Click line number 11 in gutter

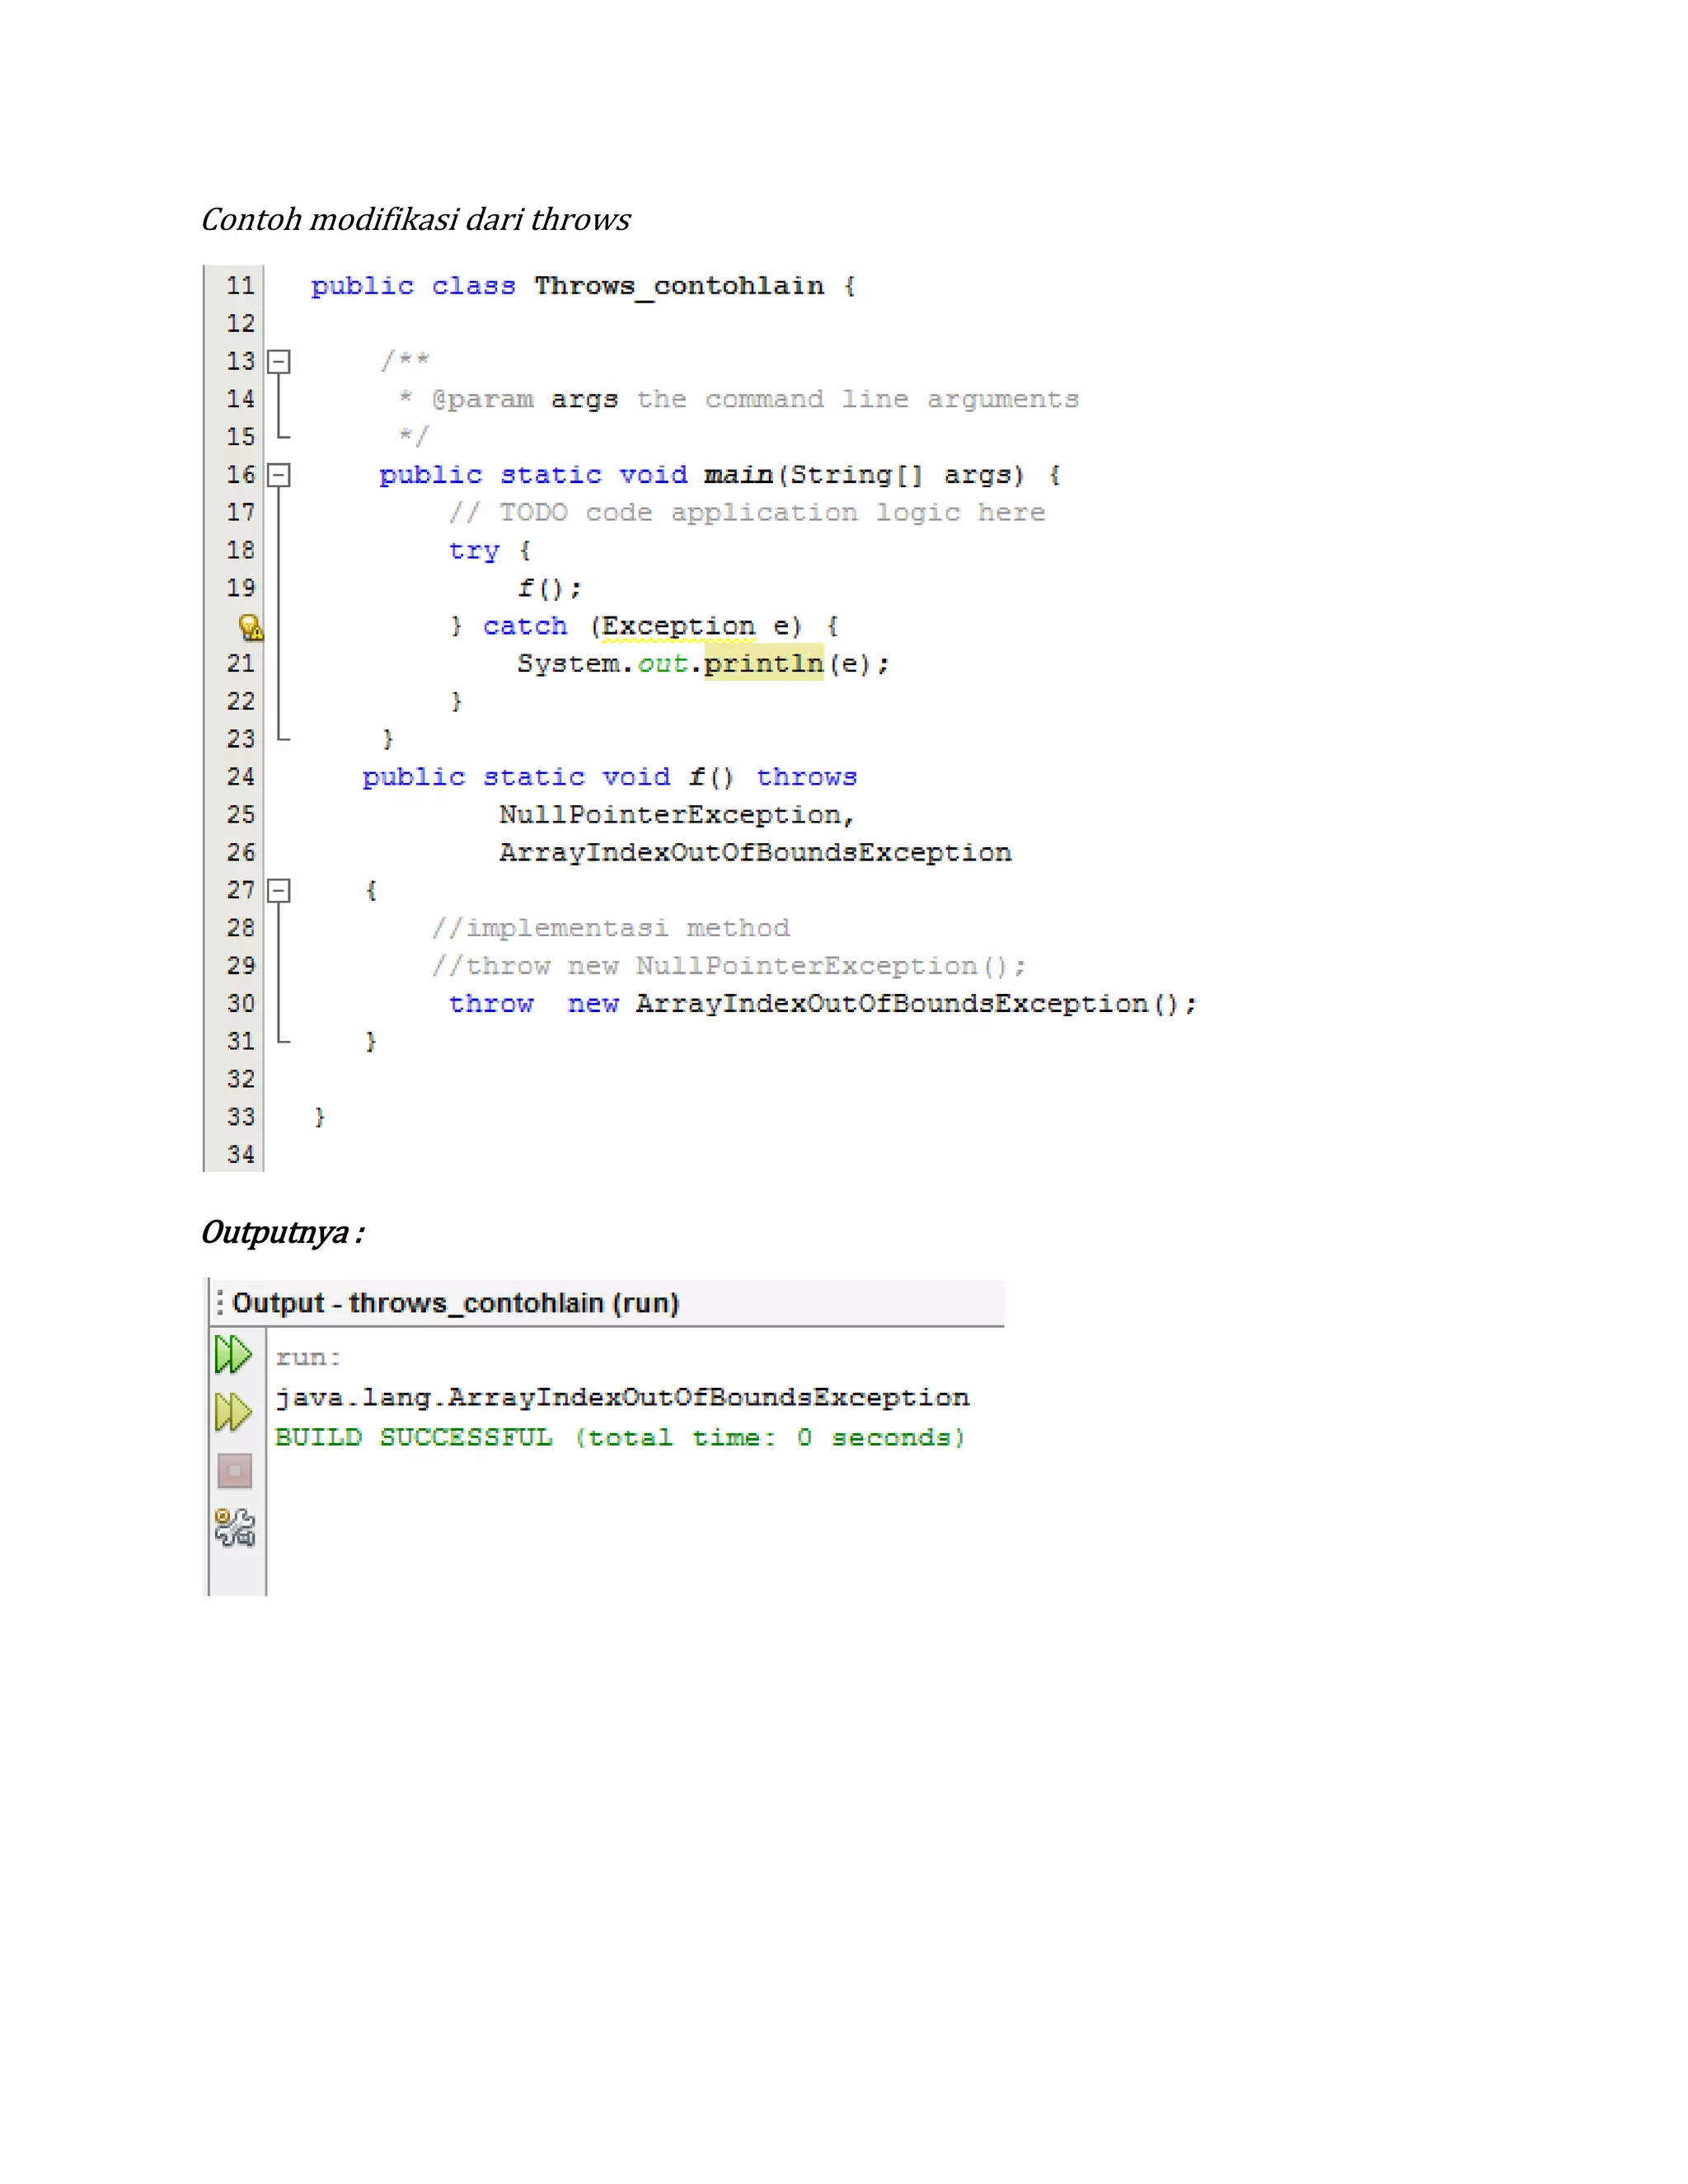pyautogui.click(x=240, y=286)
